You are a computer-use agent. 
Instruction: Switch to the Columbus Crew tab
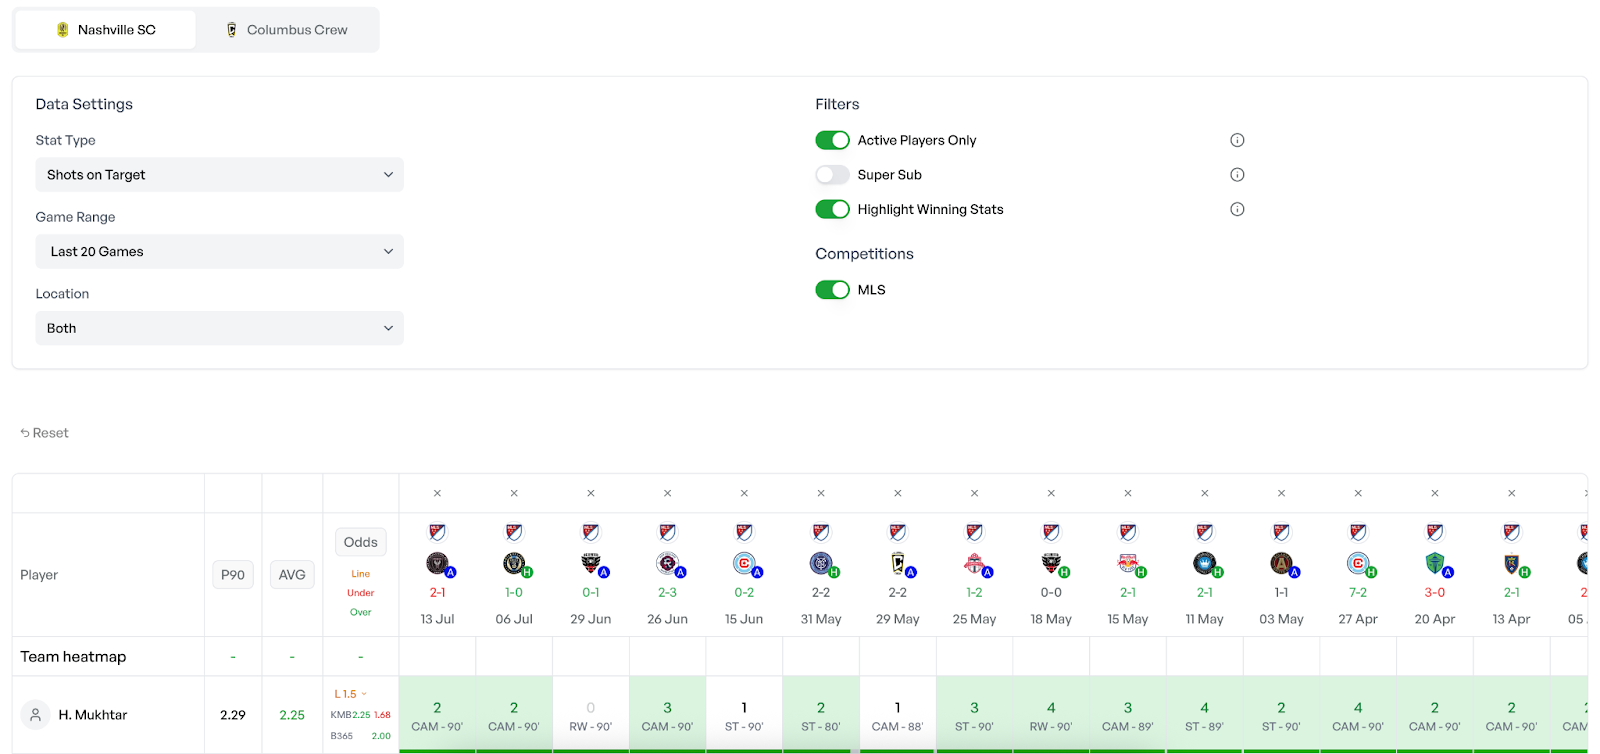pyautogui.click(x=287, y=30)
